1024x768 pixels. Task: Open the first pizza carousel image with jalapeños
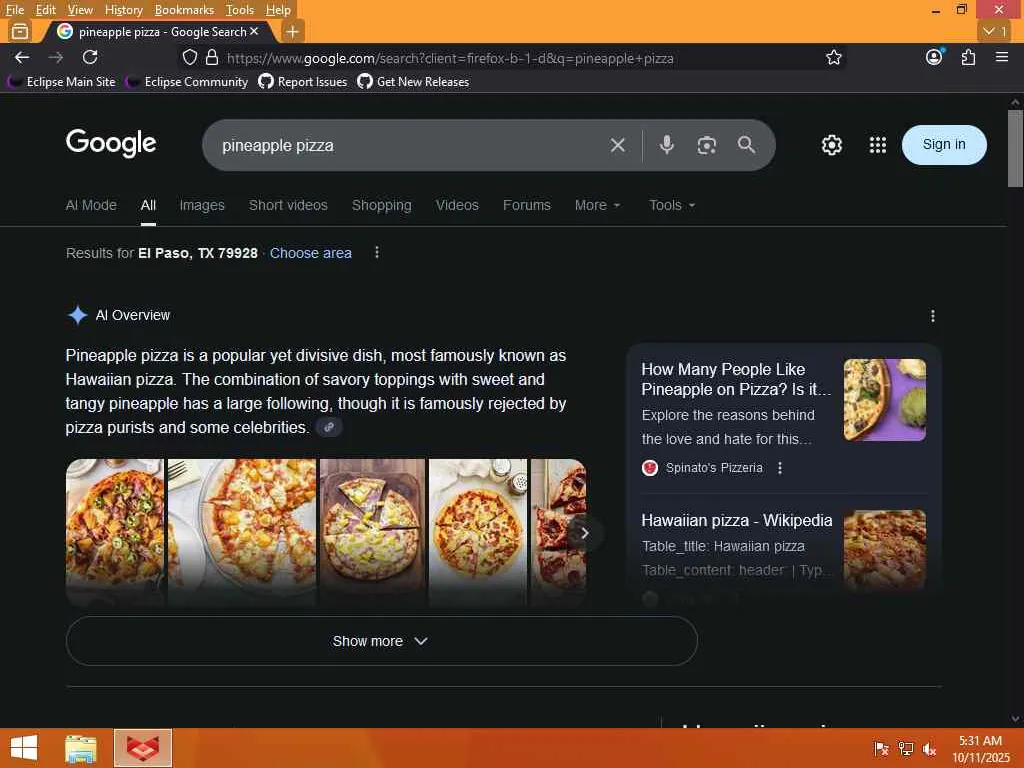(x=115, y=532)
